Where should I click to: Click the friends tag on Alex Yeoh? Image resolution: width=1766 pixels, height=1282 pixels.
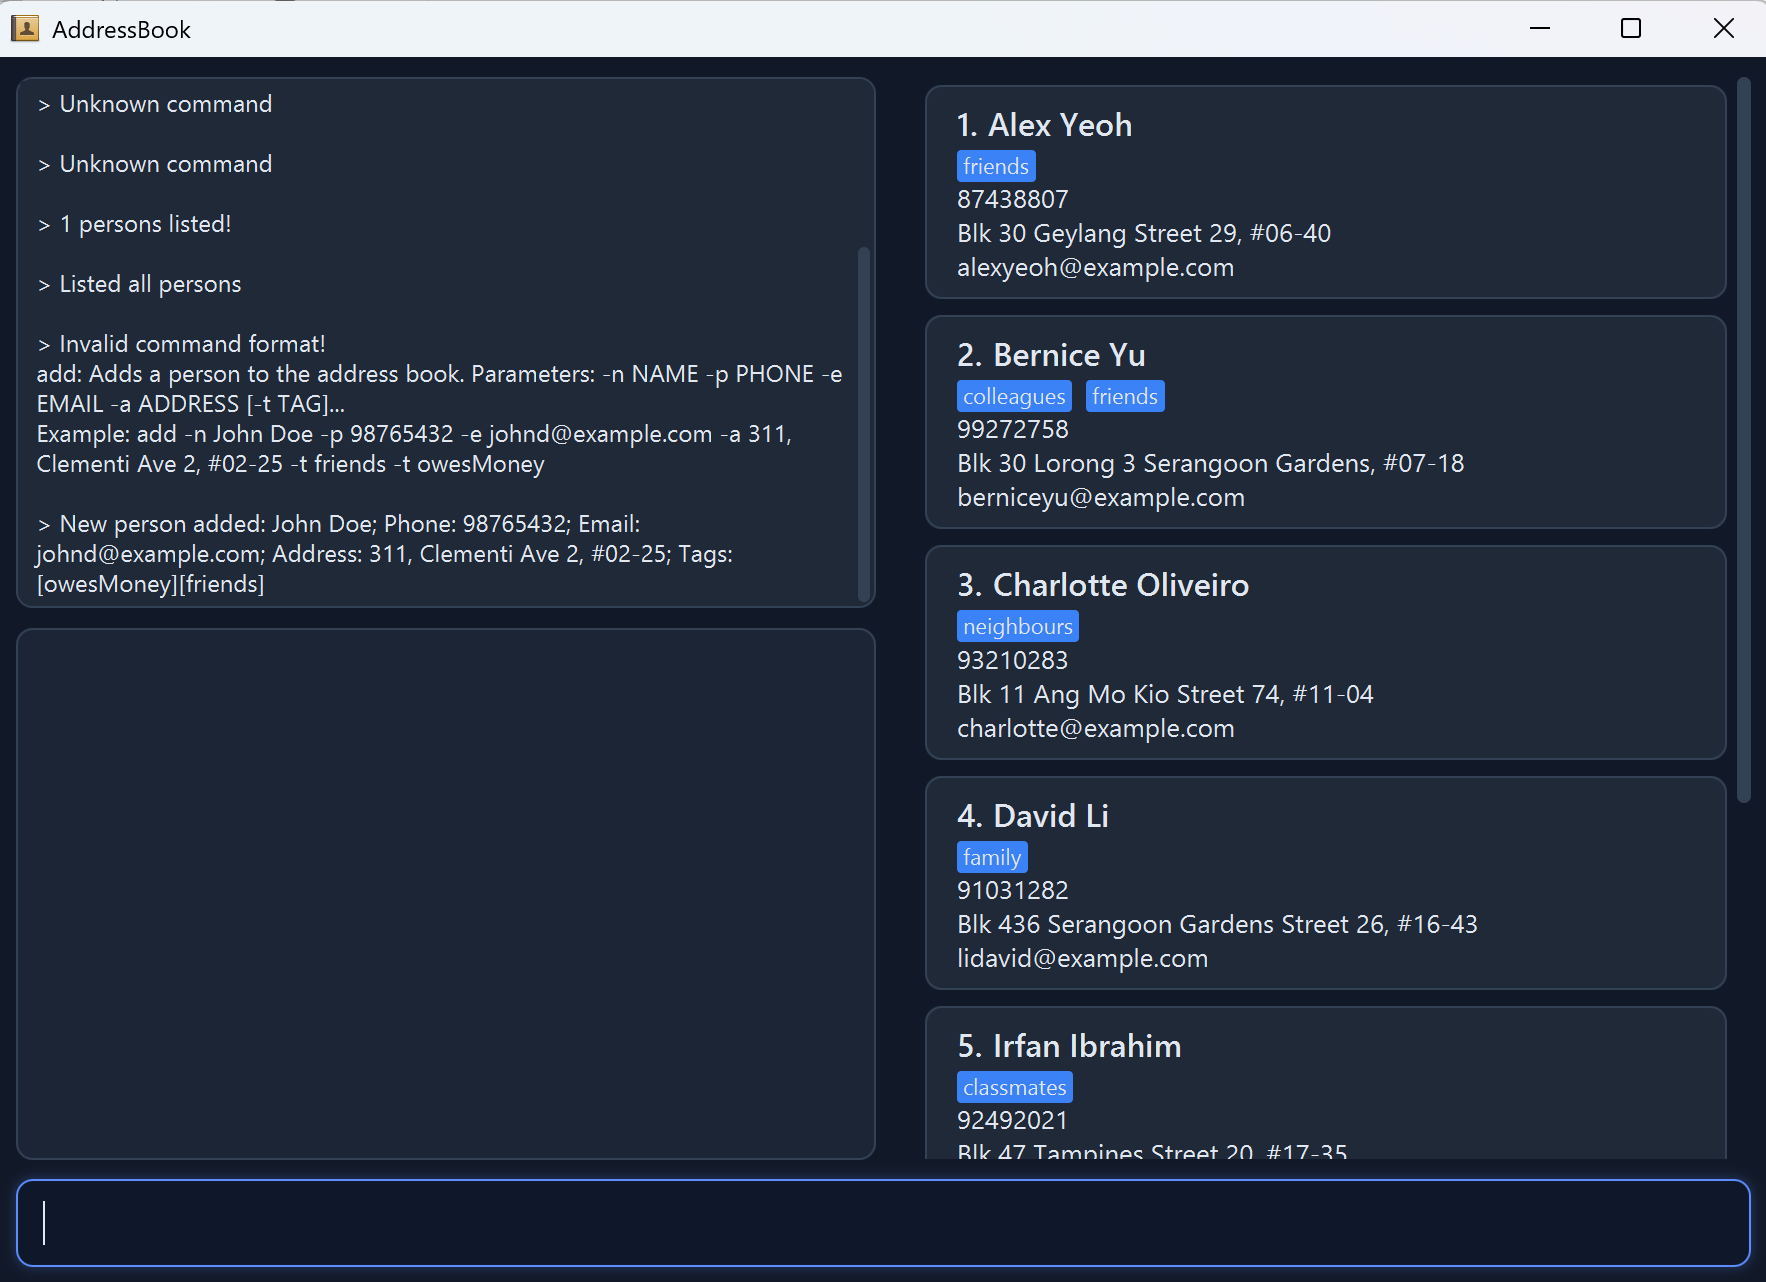(995, 166)
